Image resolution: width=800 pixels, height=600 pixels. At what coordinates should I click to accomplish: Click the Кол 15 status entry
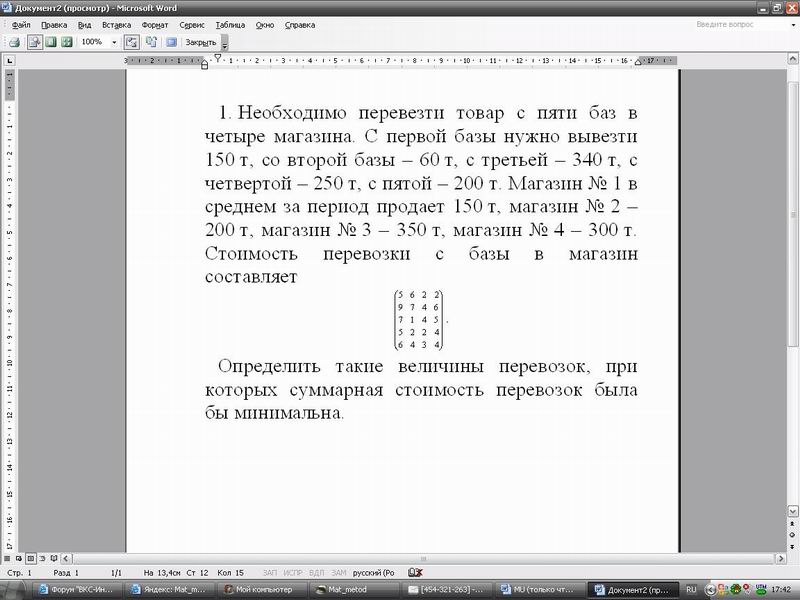231,573
